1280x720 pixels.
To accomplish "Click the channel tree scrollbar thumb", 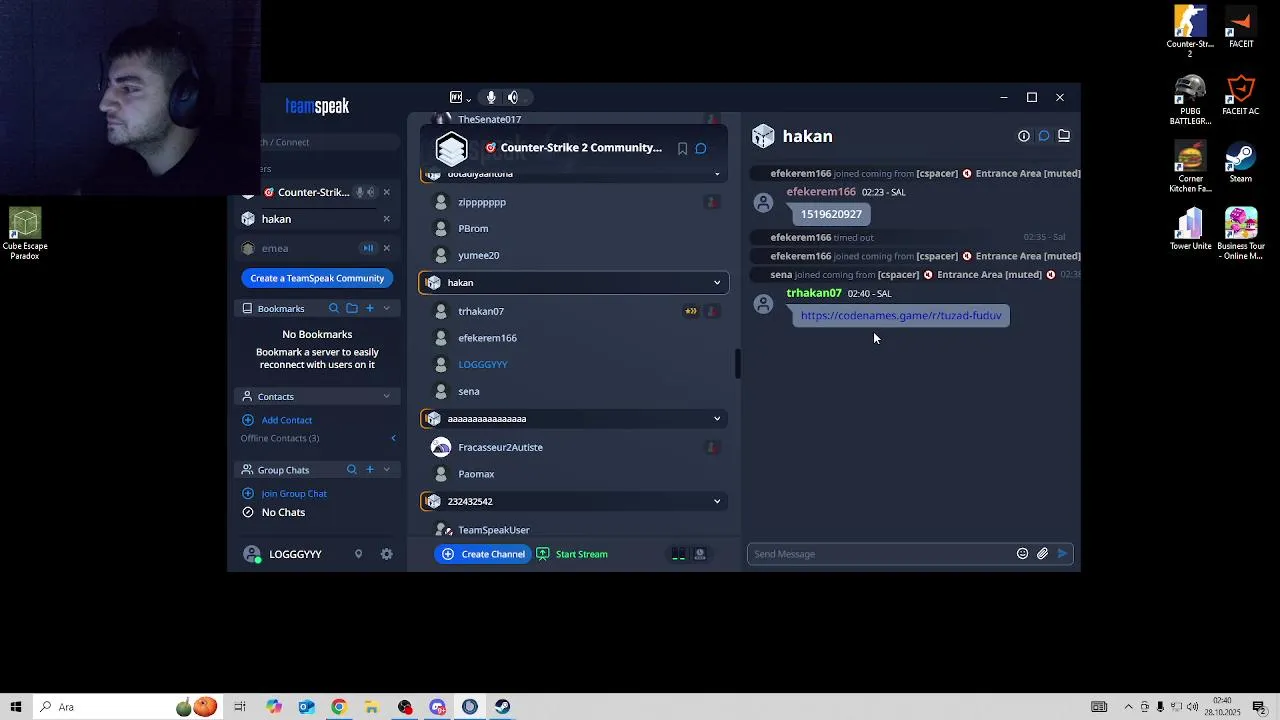I will tap(738, 364).
